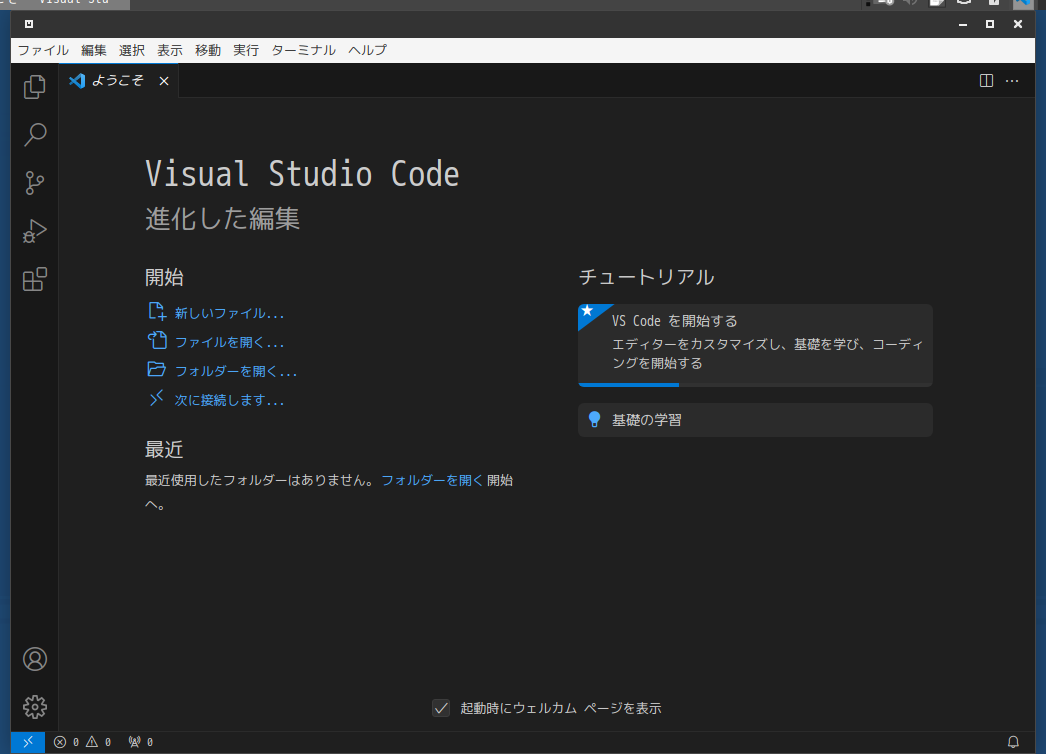Click the Visual Studio Code heading
1046x754 pixels.
[x=302, y=174]
